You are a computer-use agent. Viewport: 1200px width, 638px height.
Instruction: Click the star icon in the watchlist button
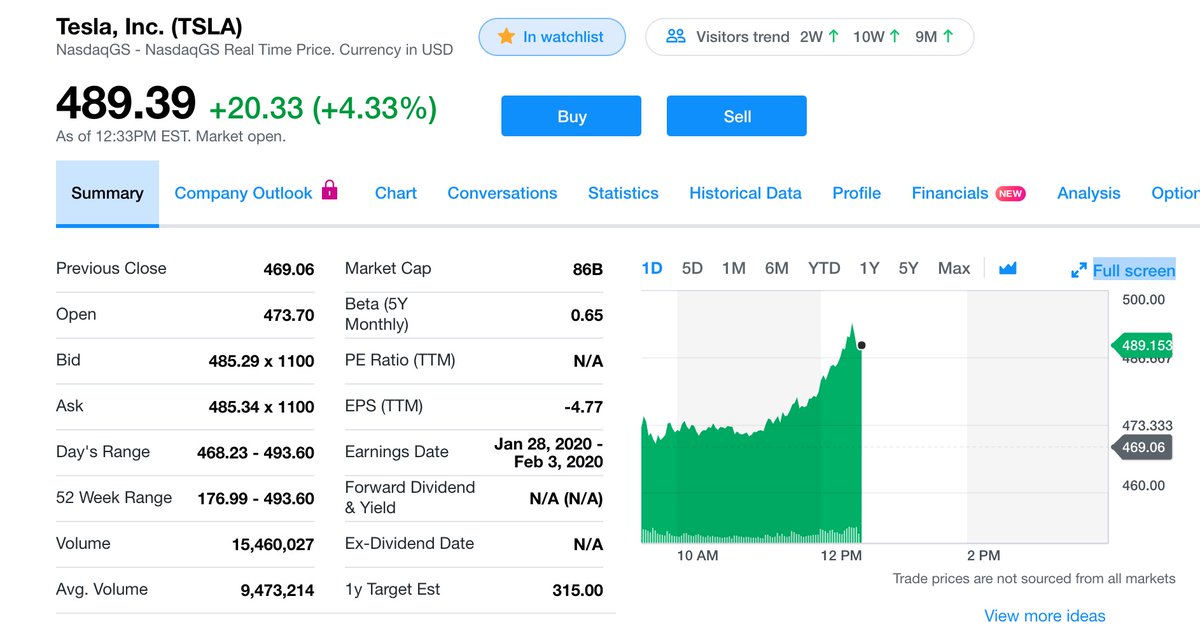(506, 36)
